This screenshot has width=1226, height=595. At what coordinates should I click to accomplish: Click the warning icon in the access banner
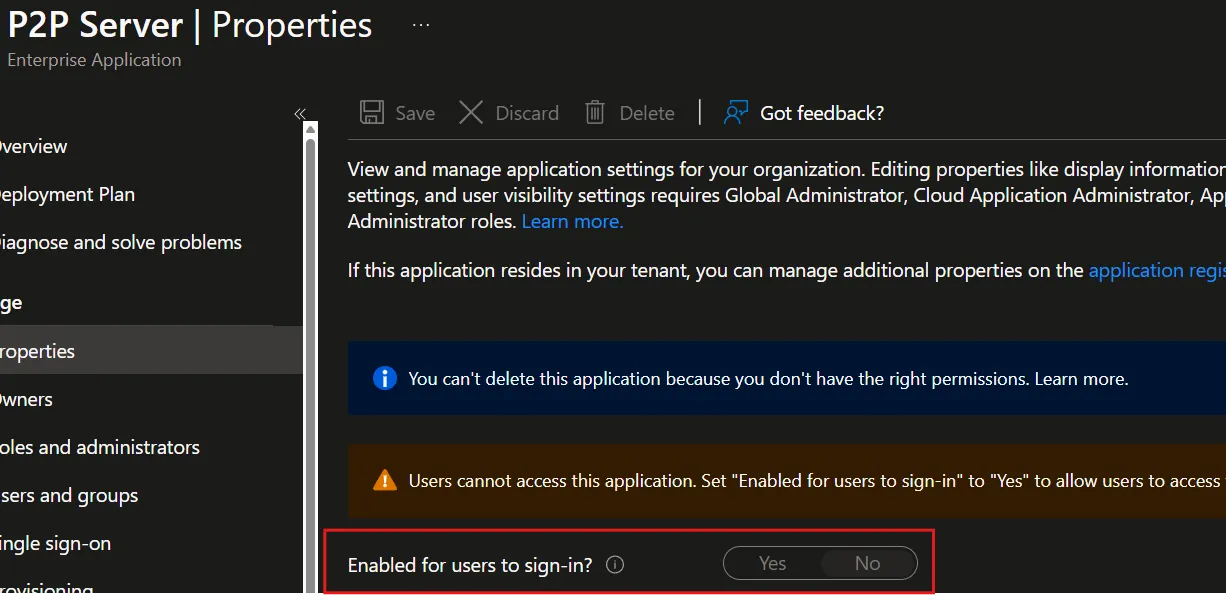[x=385, y=480]
